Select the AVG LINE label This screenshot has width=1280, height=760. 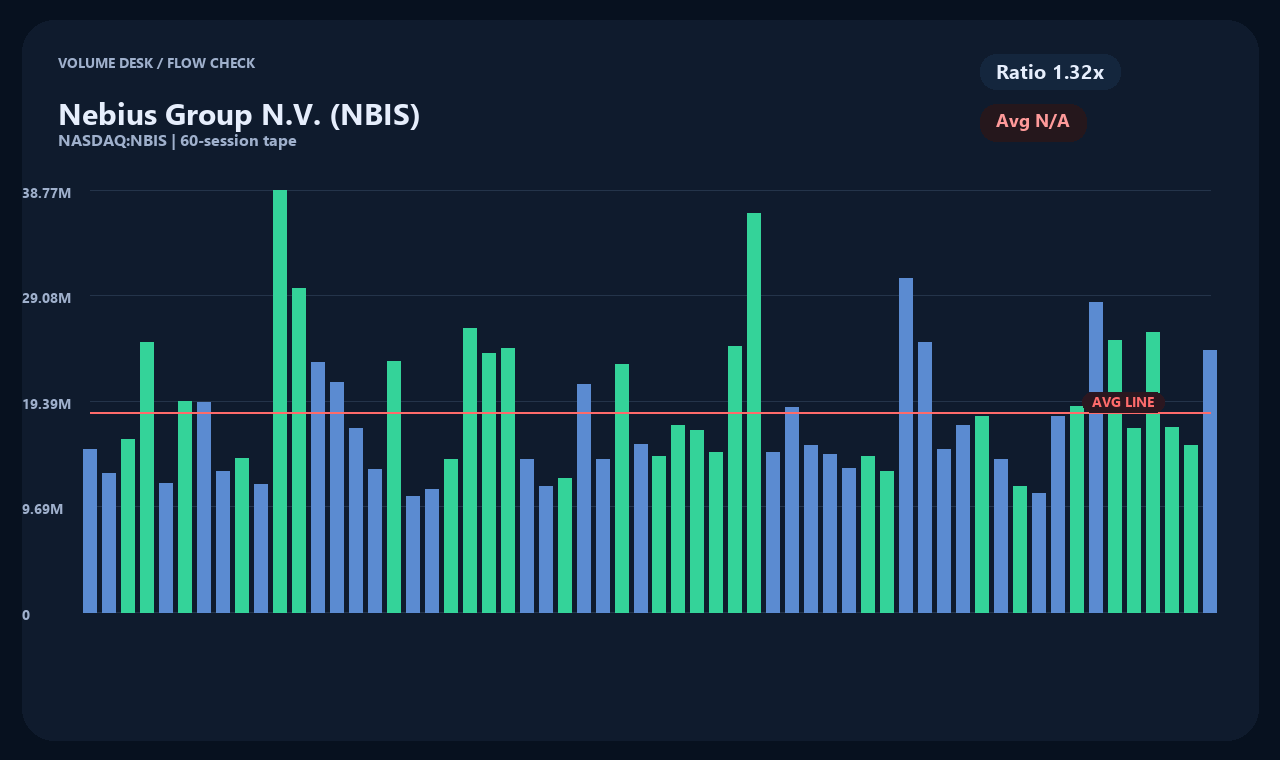(x=1123, y=402)
